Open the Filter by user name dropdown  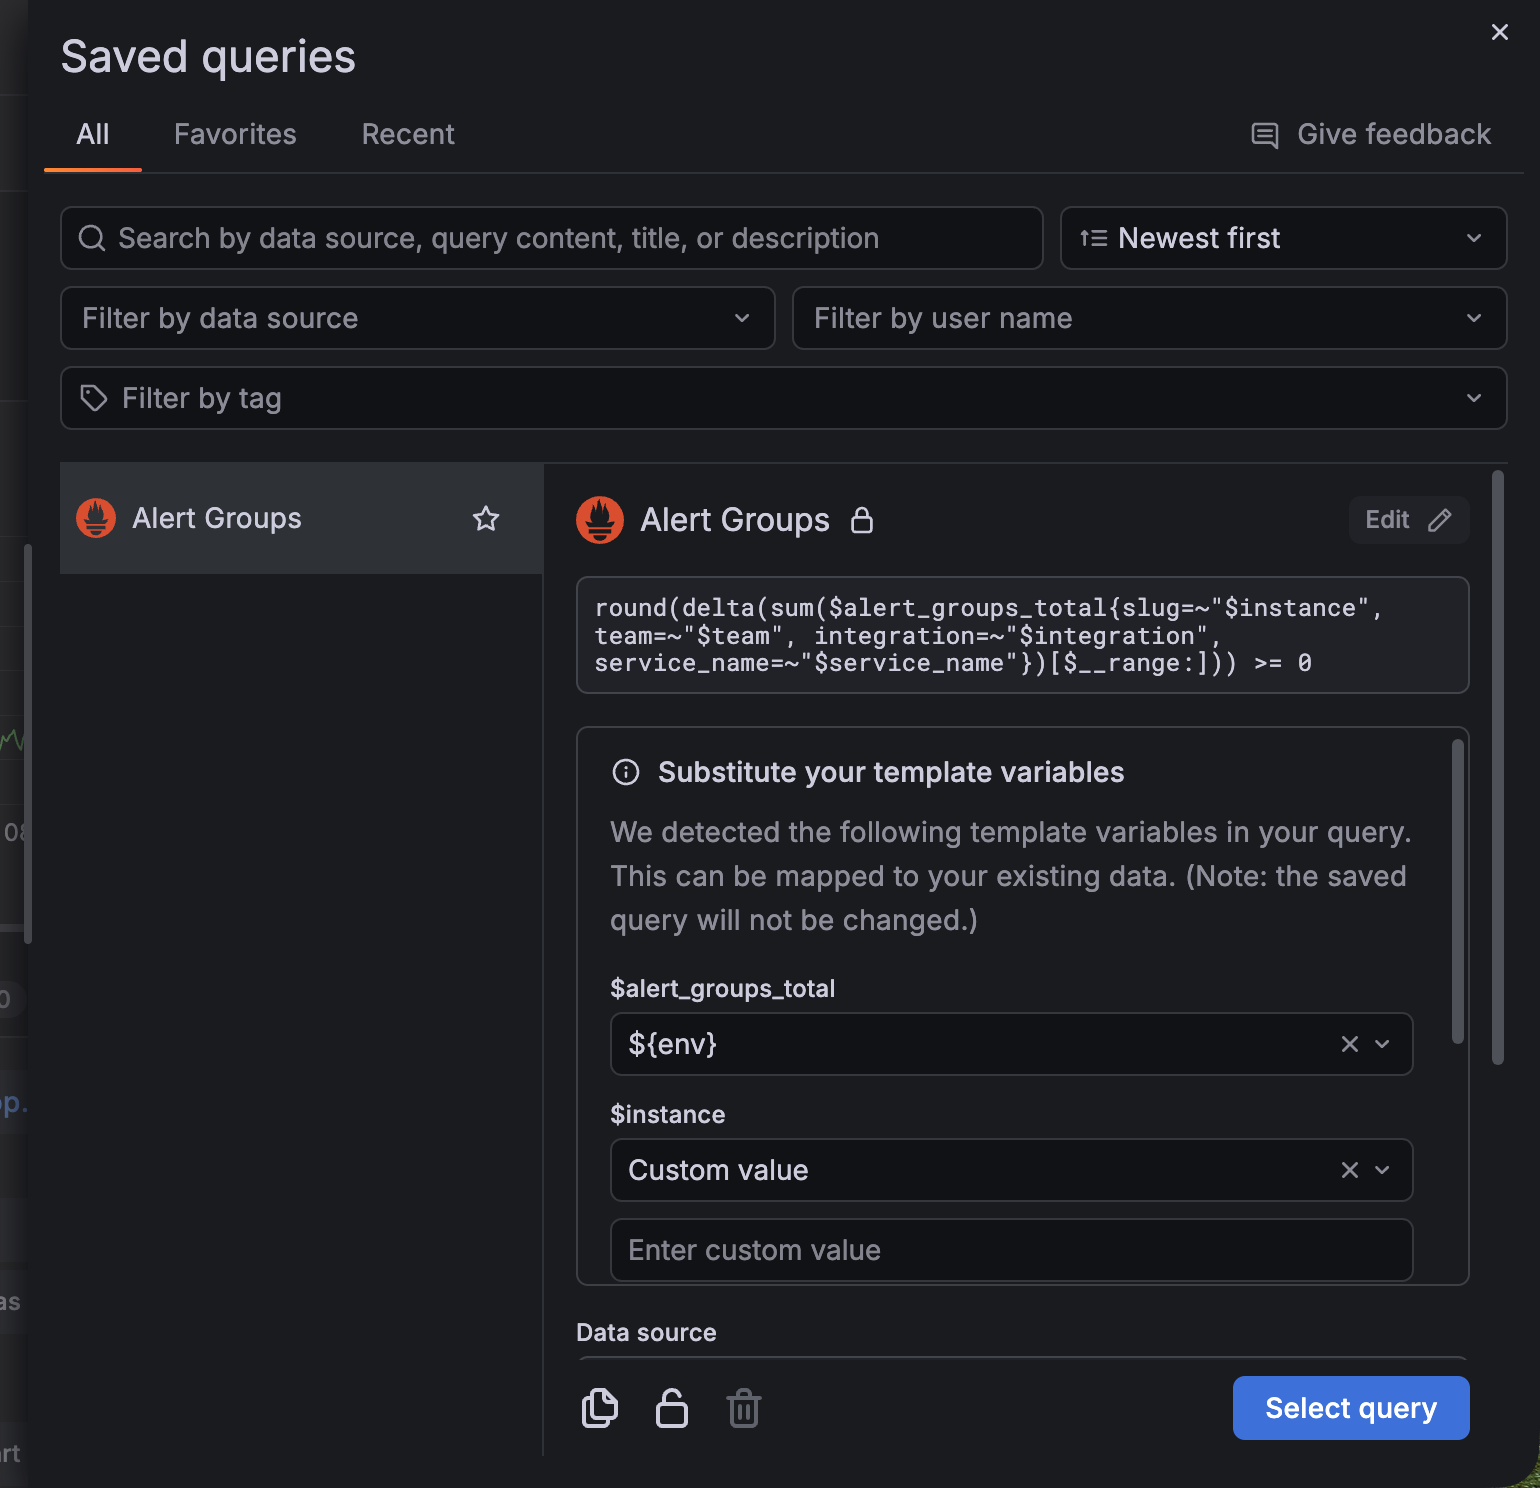coord(1148,318)
